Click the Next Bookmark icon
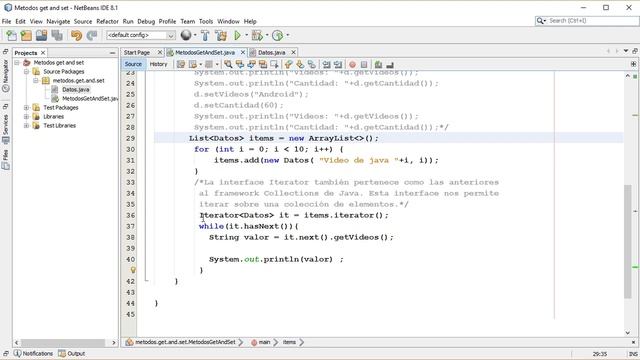Screen dimensions: 640x360 (300, 64)
